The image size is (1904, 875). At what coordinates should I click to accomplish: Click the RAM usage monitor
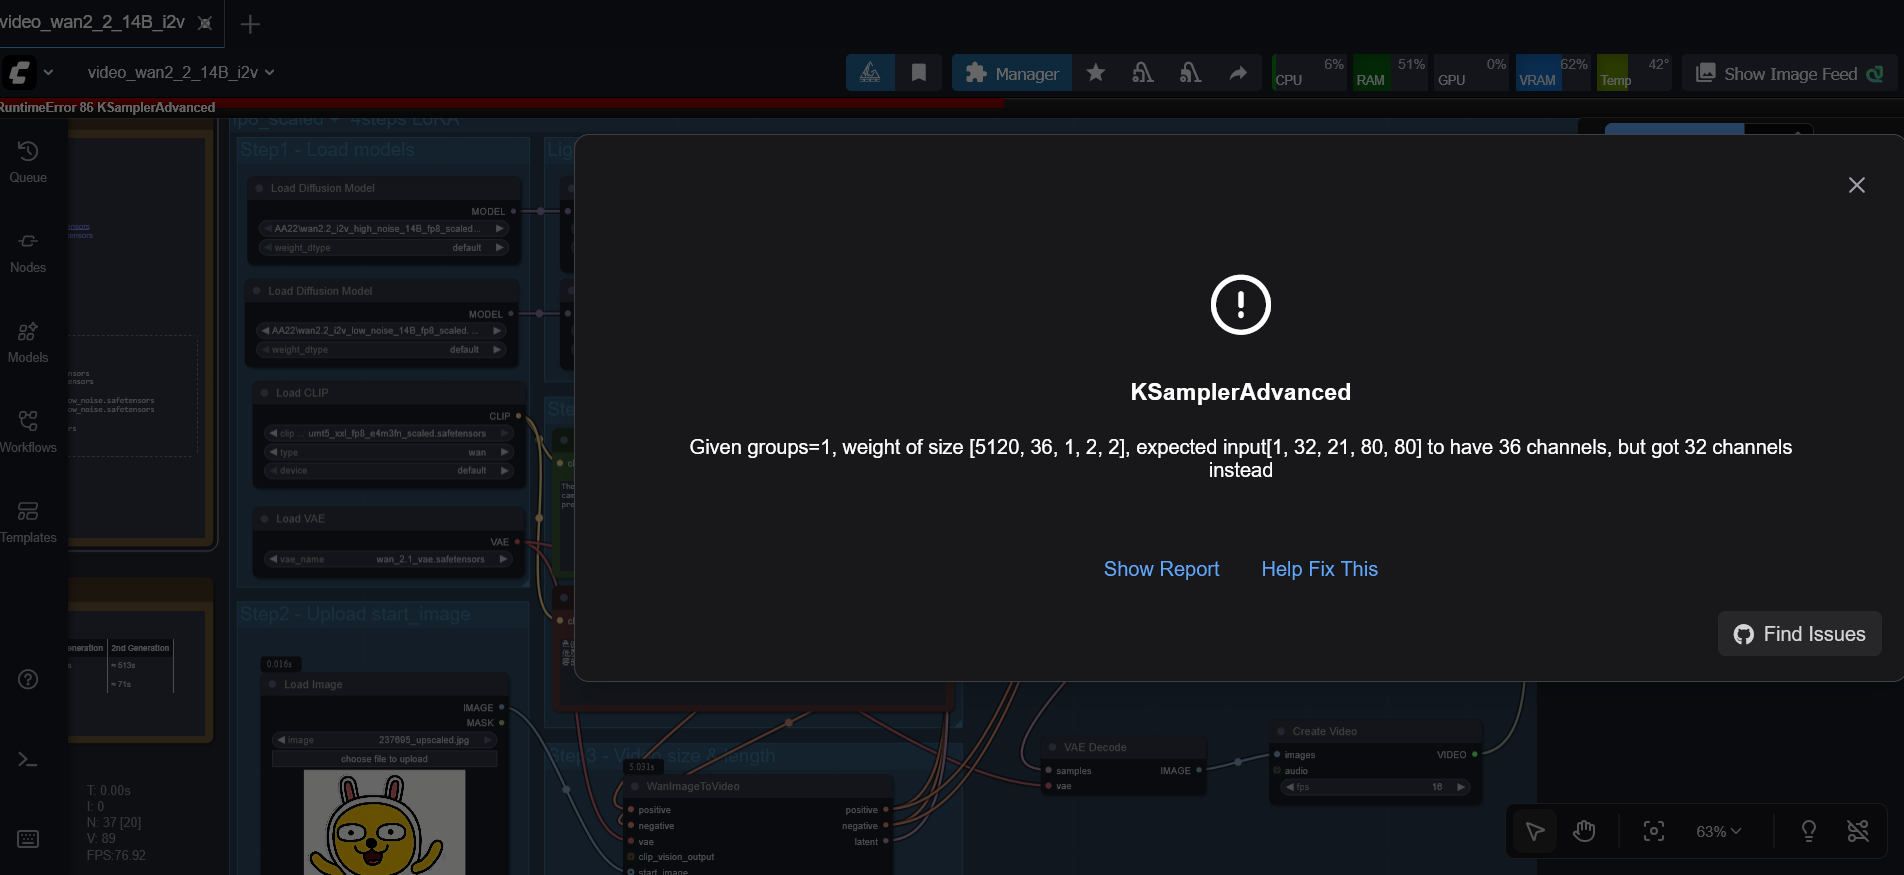pos(1390,73)
